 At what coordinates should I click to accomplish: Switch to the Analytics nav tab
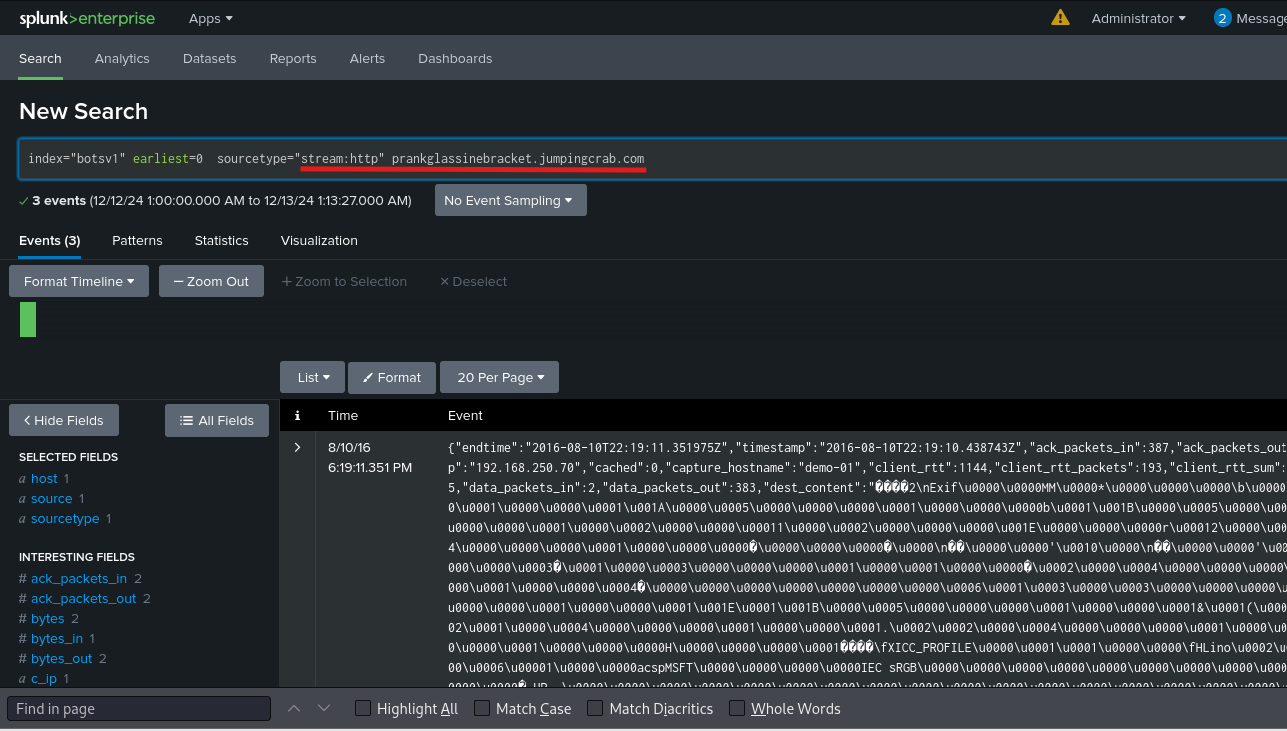tap(122, 58)
